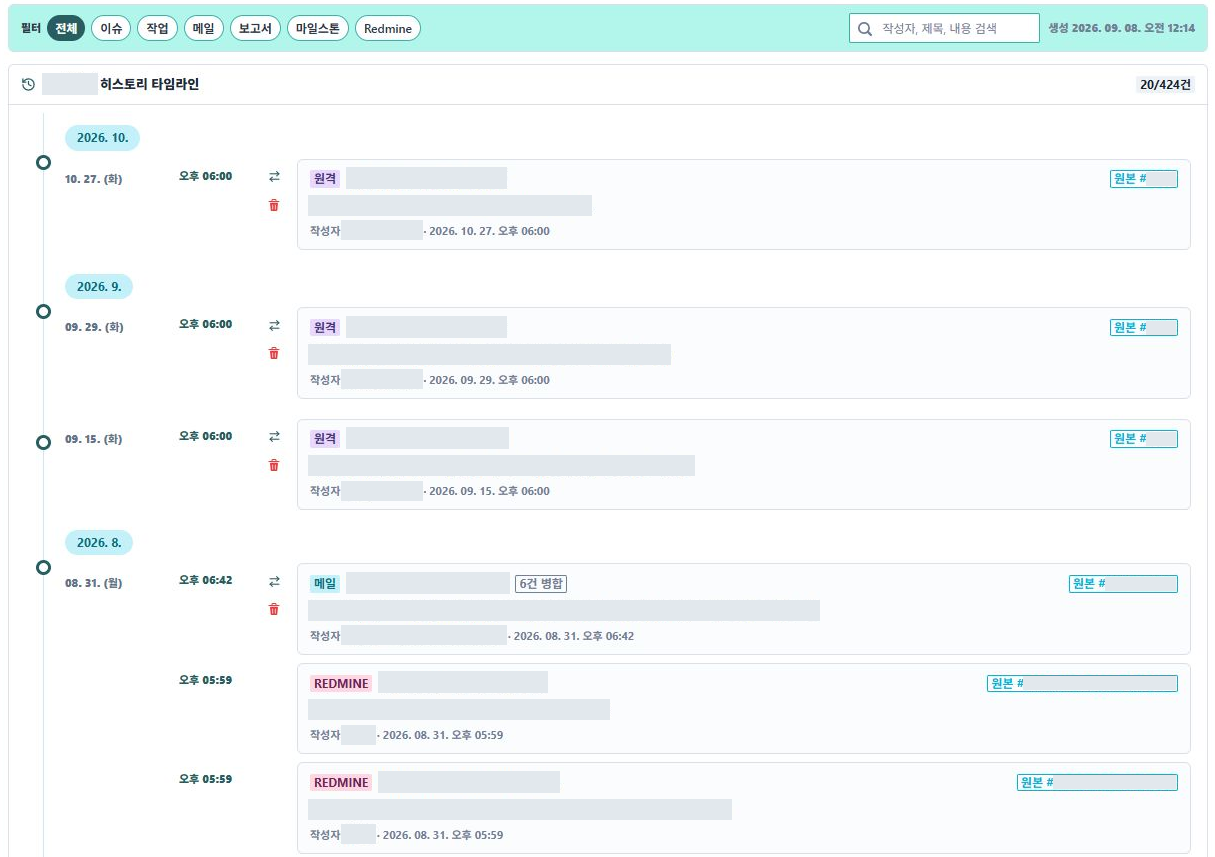Click the history clock icon beside 히스토리 타임라인
This screenshot has width=1215, height=857.
(29, 85)
